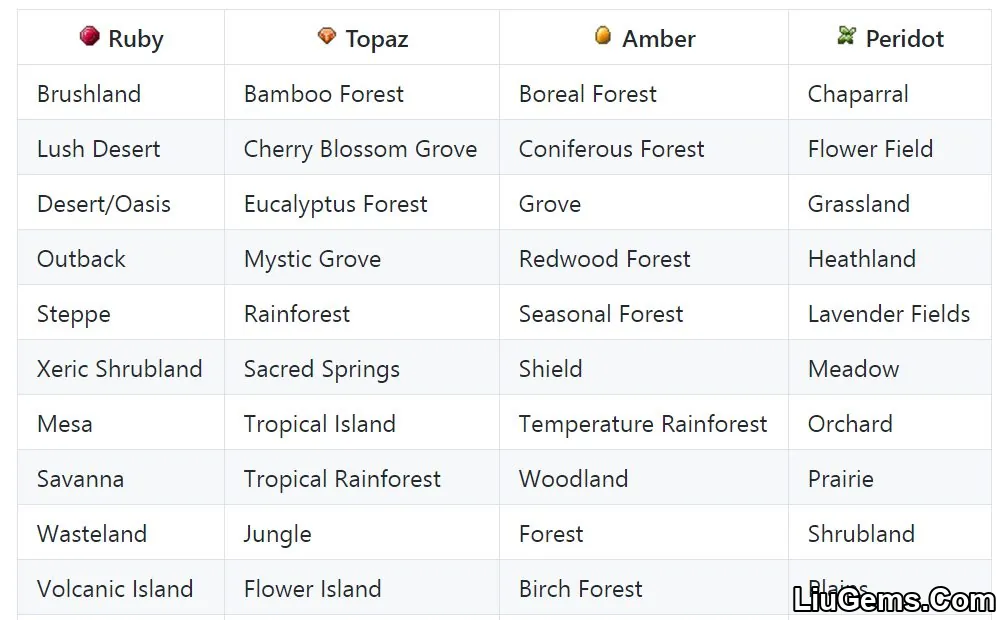Click the Temperature Rainforest cell

pos(643,424)
